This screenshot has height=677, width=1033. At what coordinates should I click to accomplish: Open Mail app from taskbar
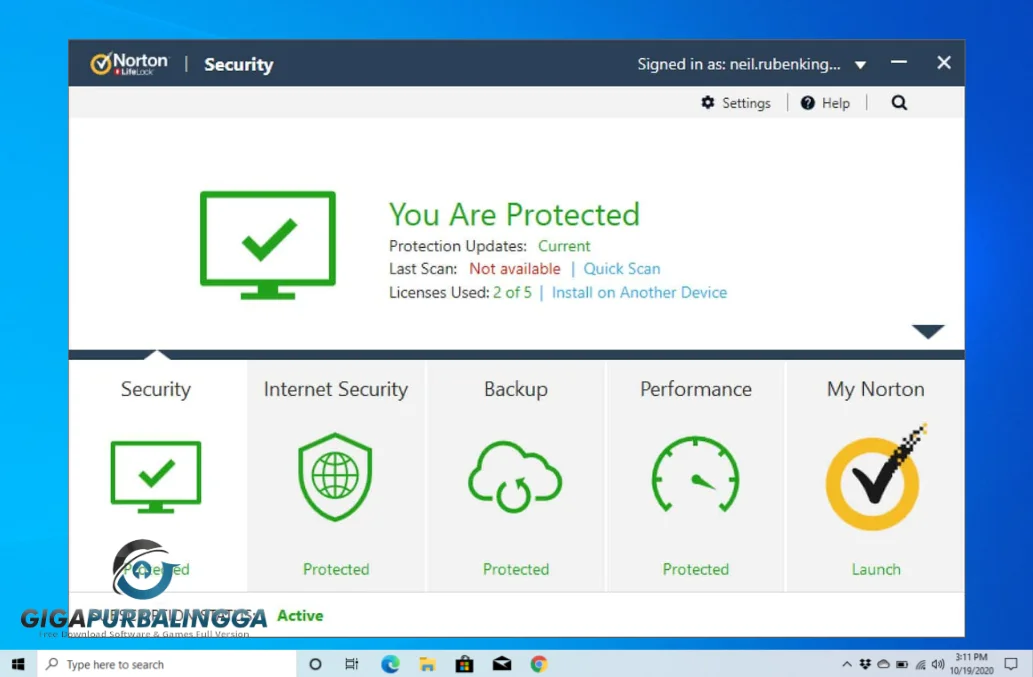(502, 664)
